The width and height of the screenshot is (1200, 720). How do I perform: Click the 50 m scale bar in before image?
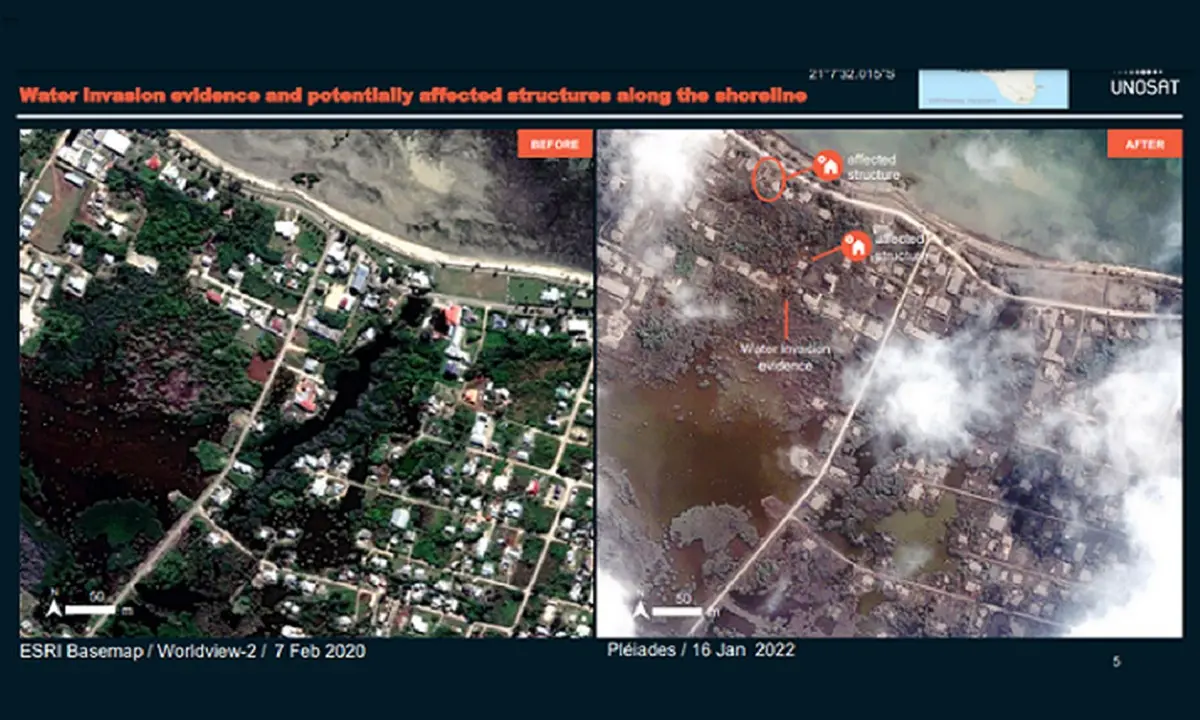pyautogui.click(x=100, y=606)
